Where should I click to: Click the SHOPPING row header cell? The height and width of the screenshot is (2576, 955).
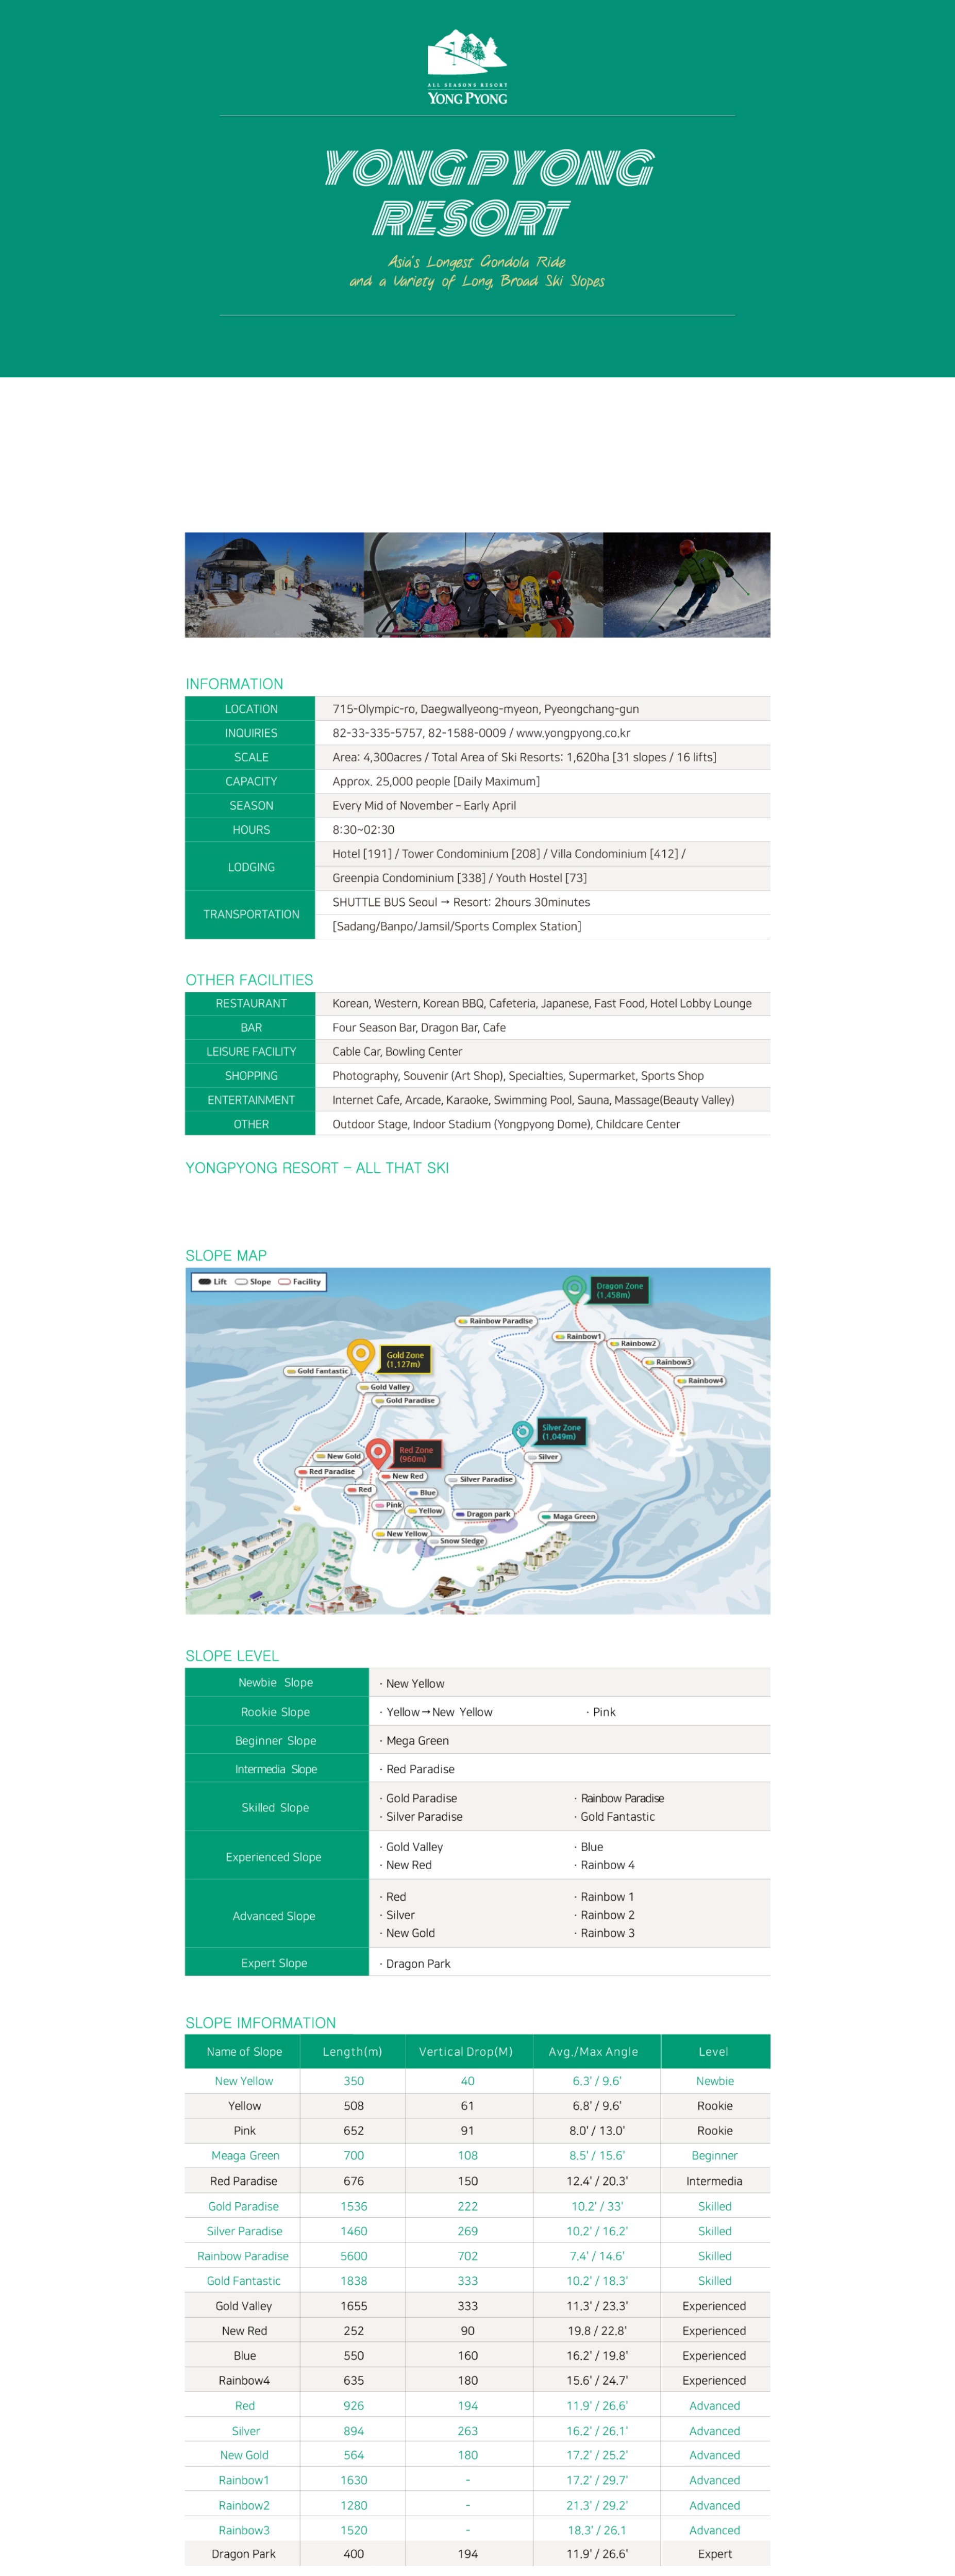point(250,1076)
